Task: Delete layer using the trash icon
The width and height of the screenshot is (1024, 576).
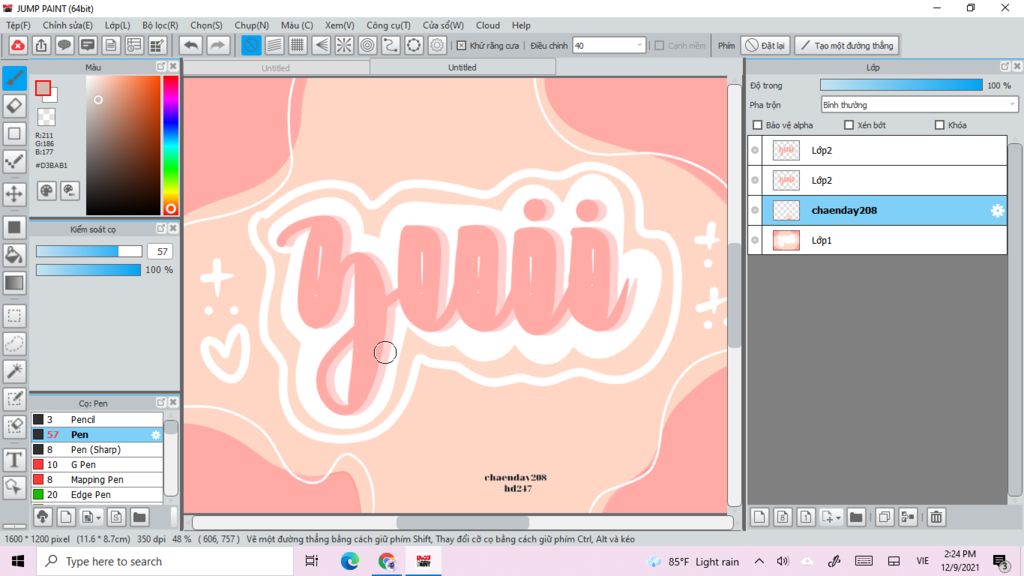Action: (x=936, y=517)
